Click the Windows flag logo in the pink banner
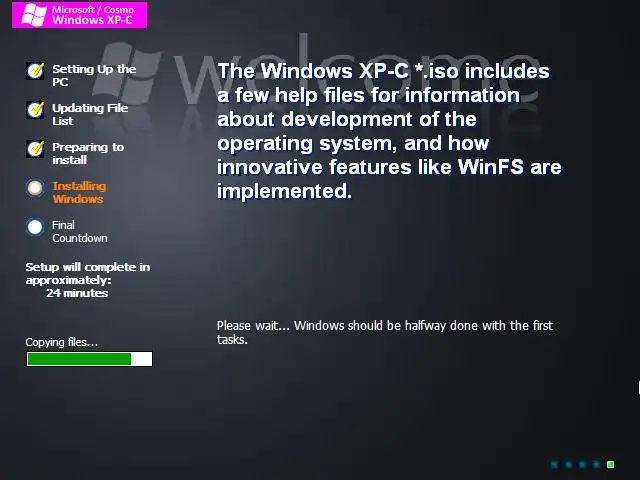This screenshot has height=480, width=640. [x=34, y=15]
